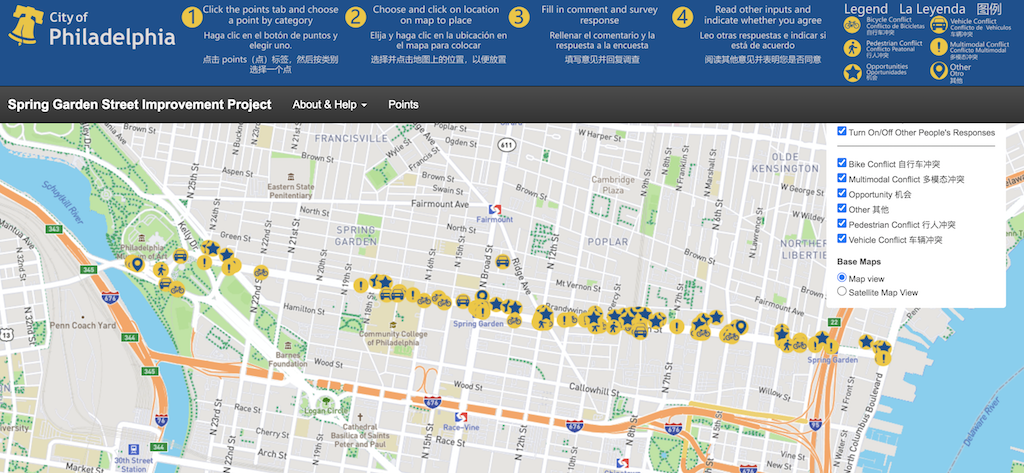Open the vehicle marker north of Spring Garden at Broad St
Viewport: 1024px width, 473px height.
(502, 262)
